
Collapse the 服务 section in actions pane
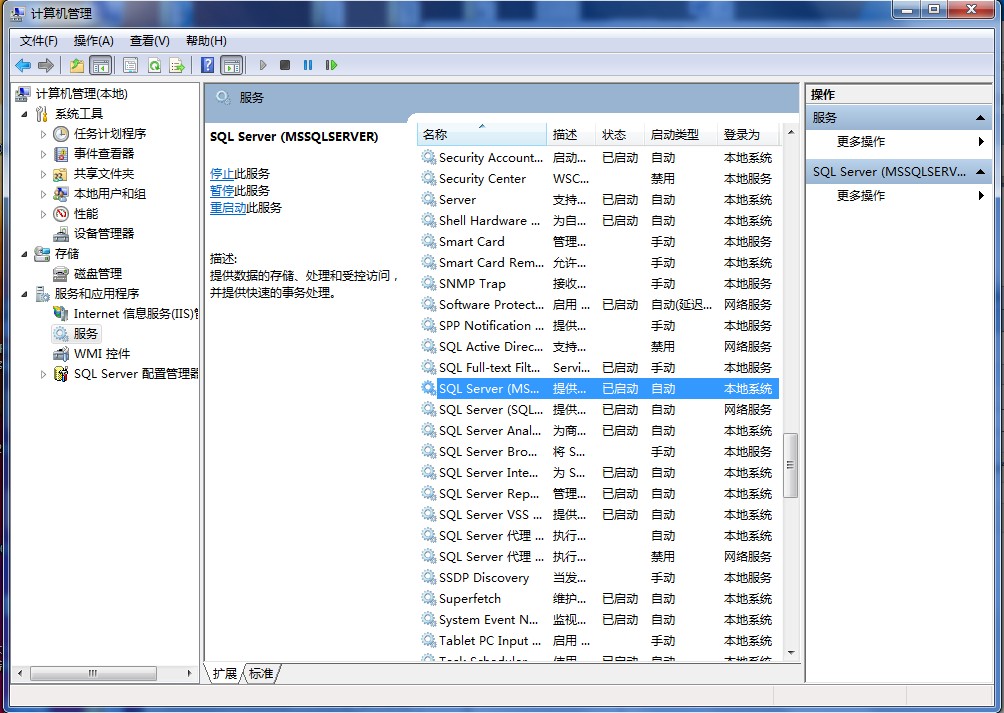[x=980, y=118]
